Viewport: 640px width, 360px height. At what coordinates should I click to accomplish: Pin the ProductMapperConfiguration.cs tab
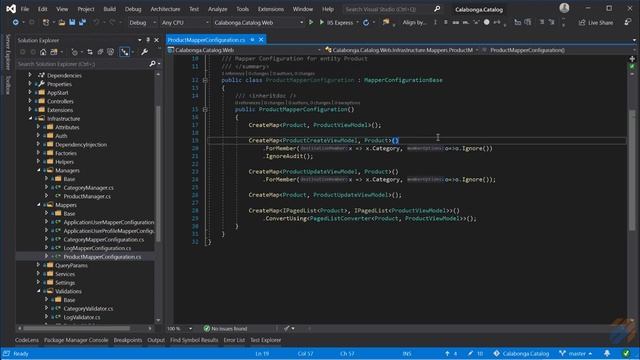(x=252, y=40)
